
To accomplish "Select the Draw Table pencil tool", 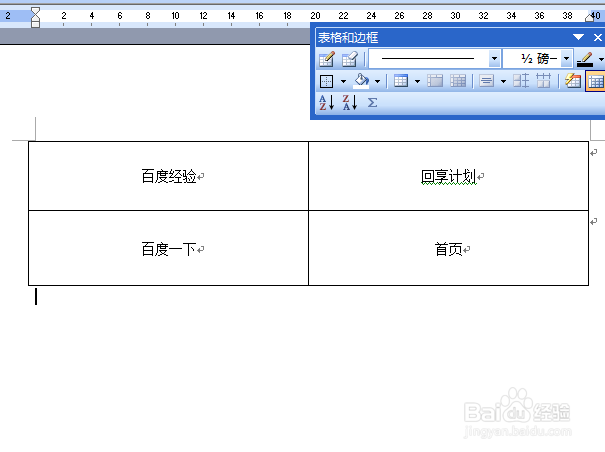I will tap(326, 59).
